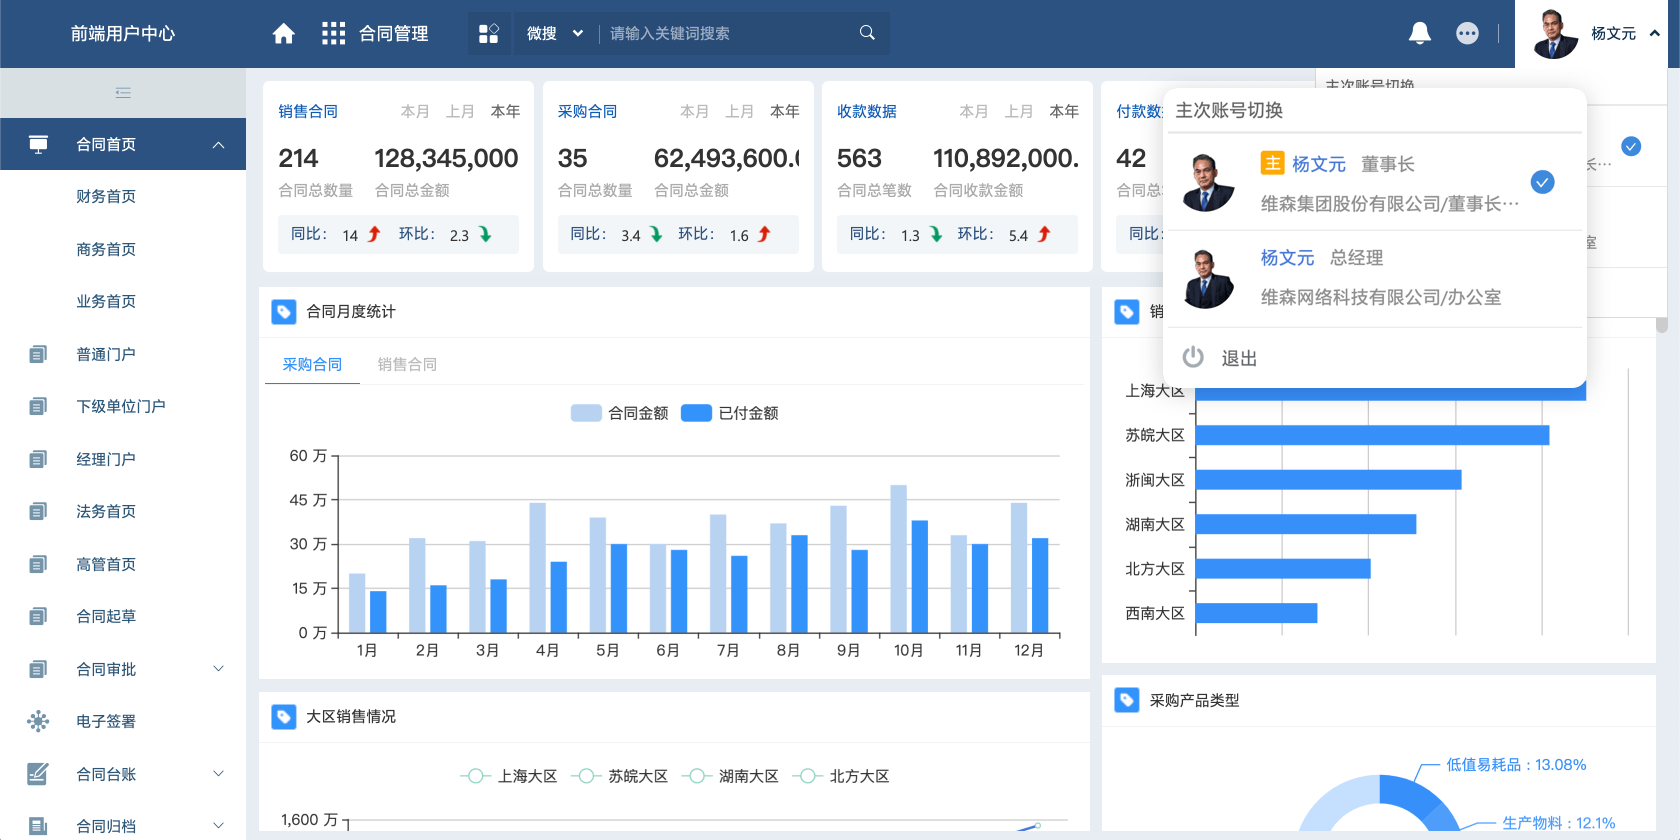Screen dimensions: 1680x840
Task: Open the 微搜 search-type dropdown
Action: point(555,33)
